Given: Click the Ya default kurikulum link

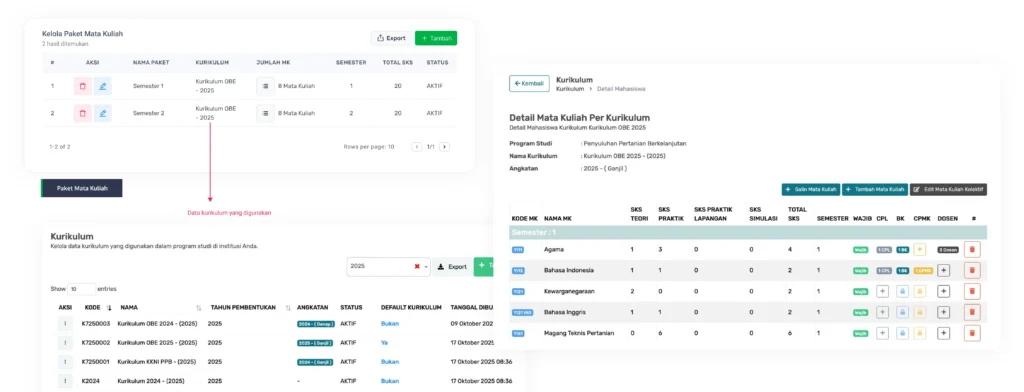Looking at the screenshot, I should (x=384, y=342).
